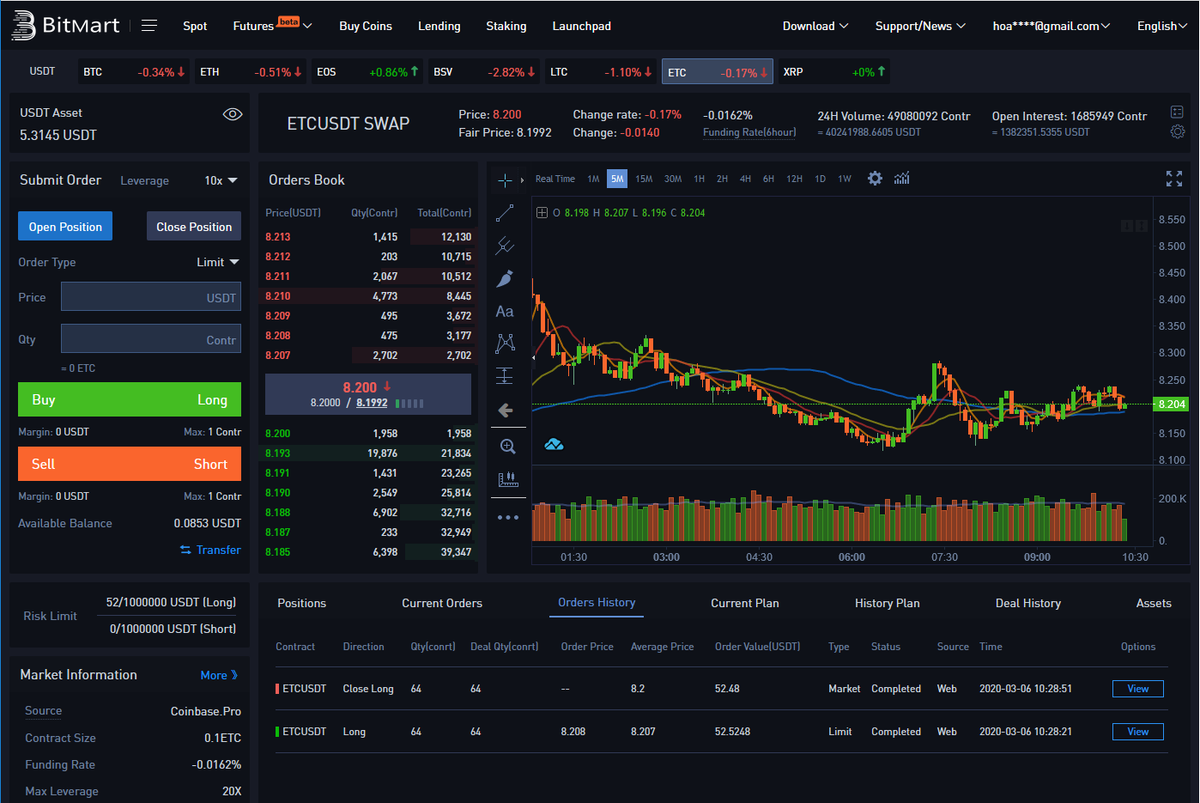Select the 1D chart interval
Screen dimensions: 1200x803
[820, 179]
